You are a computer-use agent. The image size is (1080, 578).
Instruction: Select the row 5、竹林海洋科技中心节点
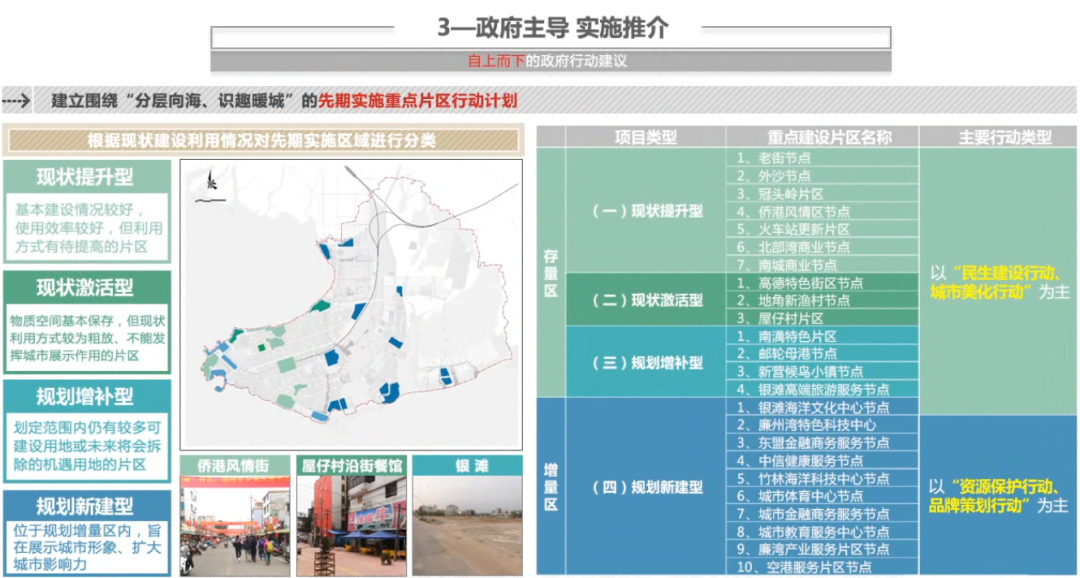822,479
